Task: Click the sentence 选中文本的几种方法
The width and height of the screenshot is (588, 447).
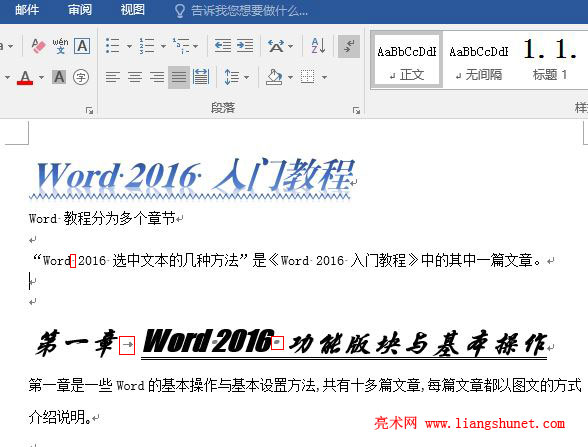Action: (176, 260)
